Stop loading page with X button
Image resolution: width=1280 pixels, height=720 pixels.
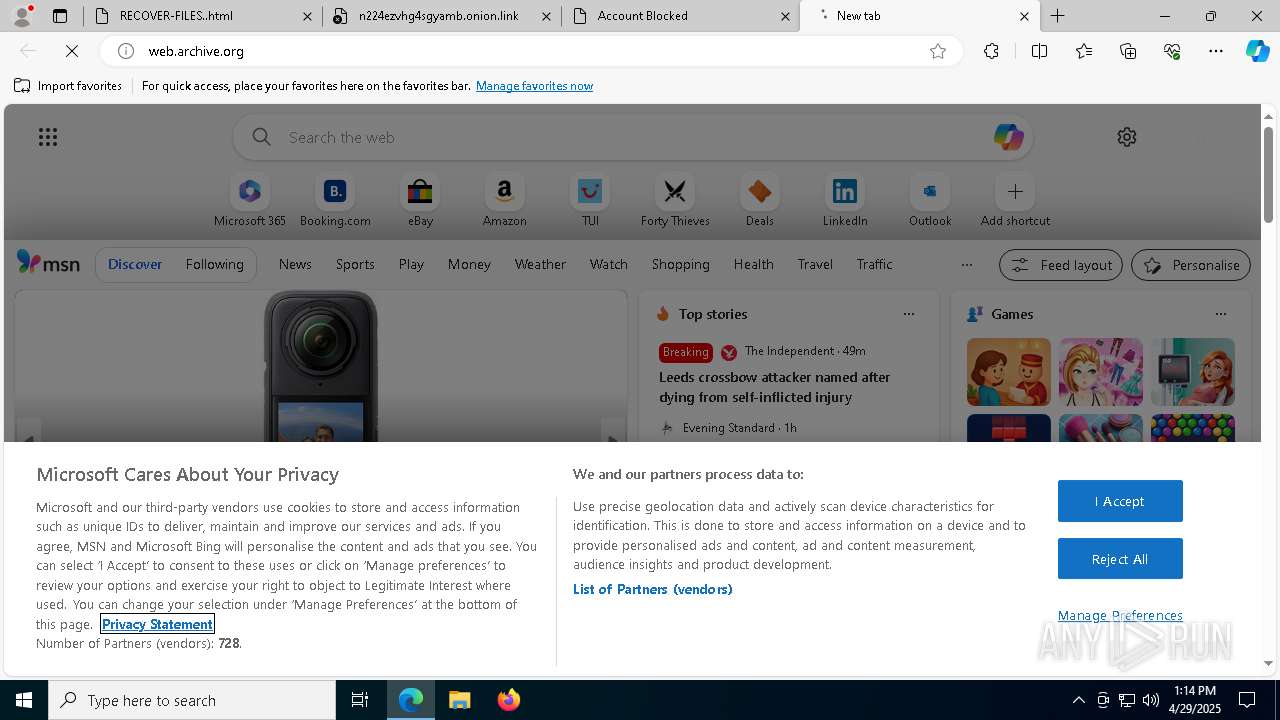[72, 51]
